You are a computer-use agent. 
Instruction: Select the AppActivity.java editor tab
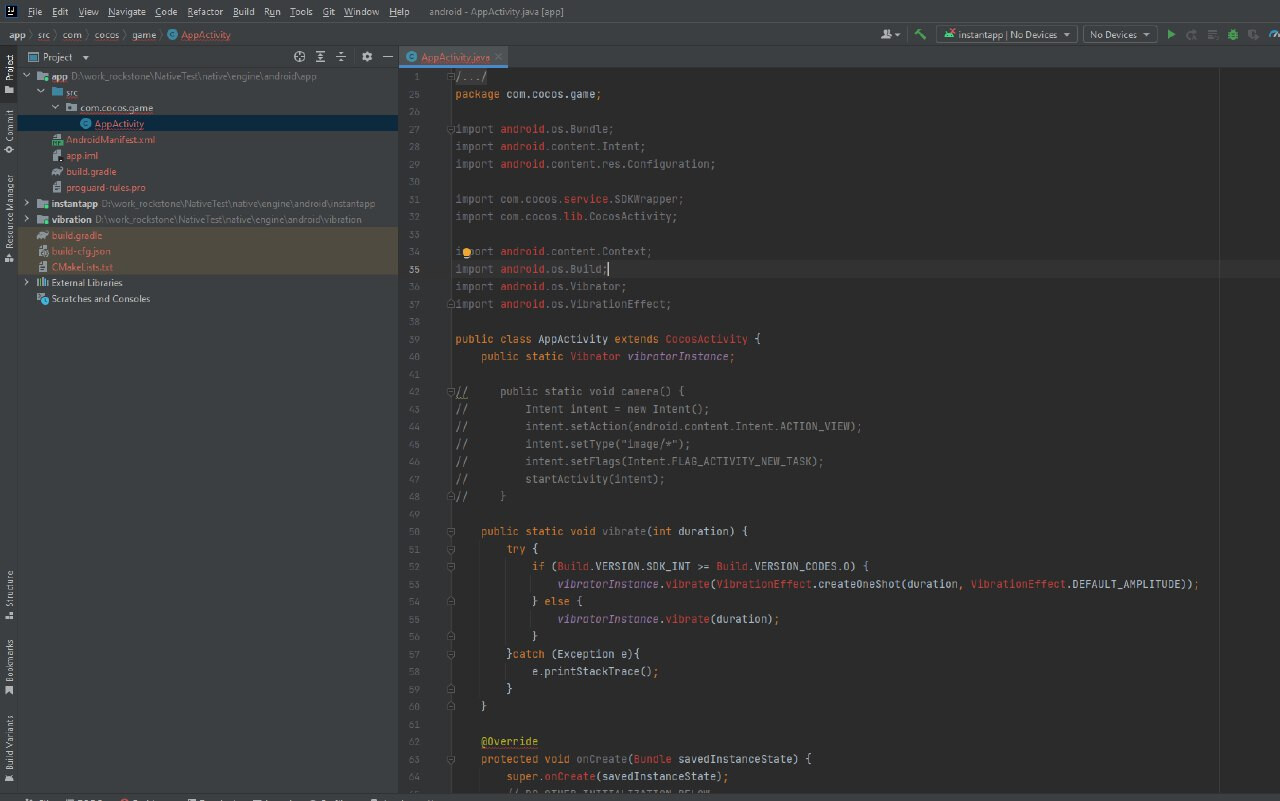[454, 57]
